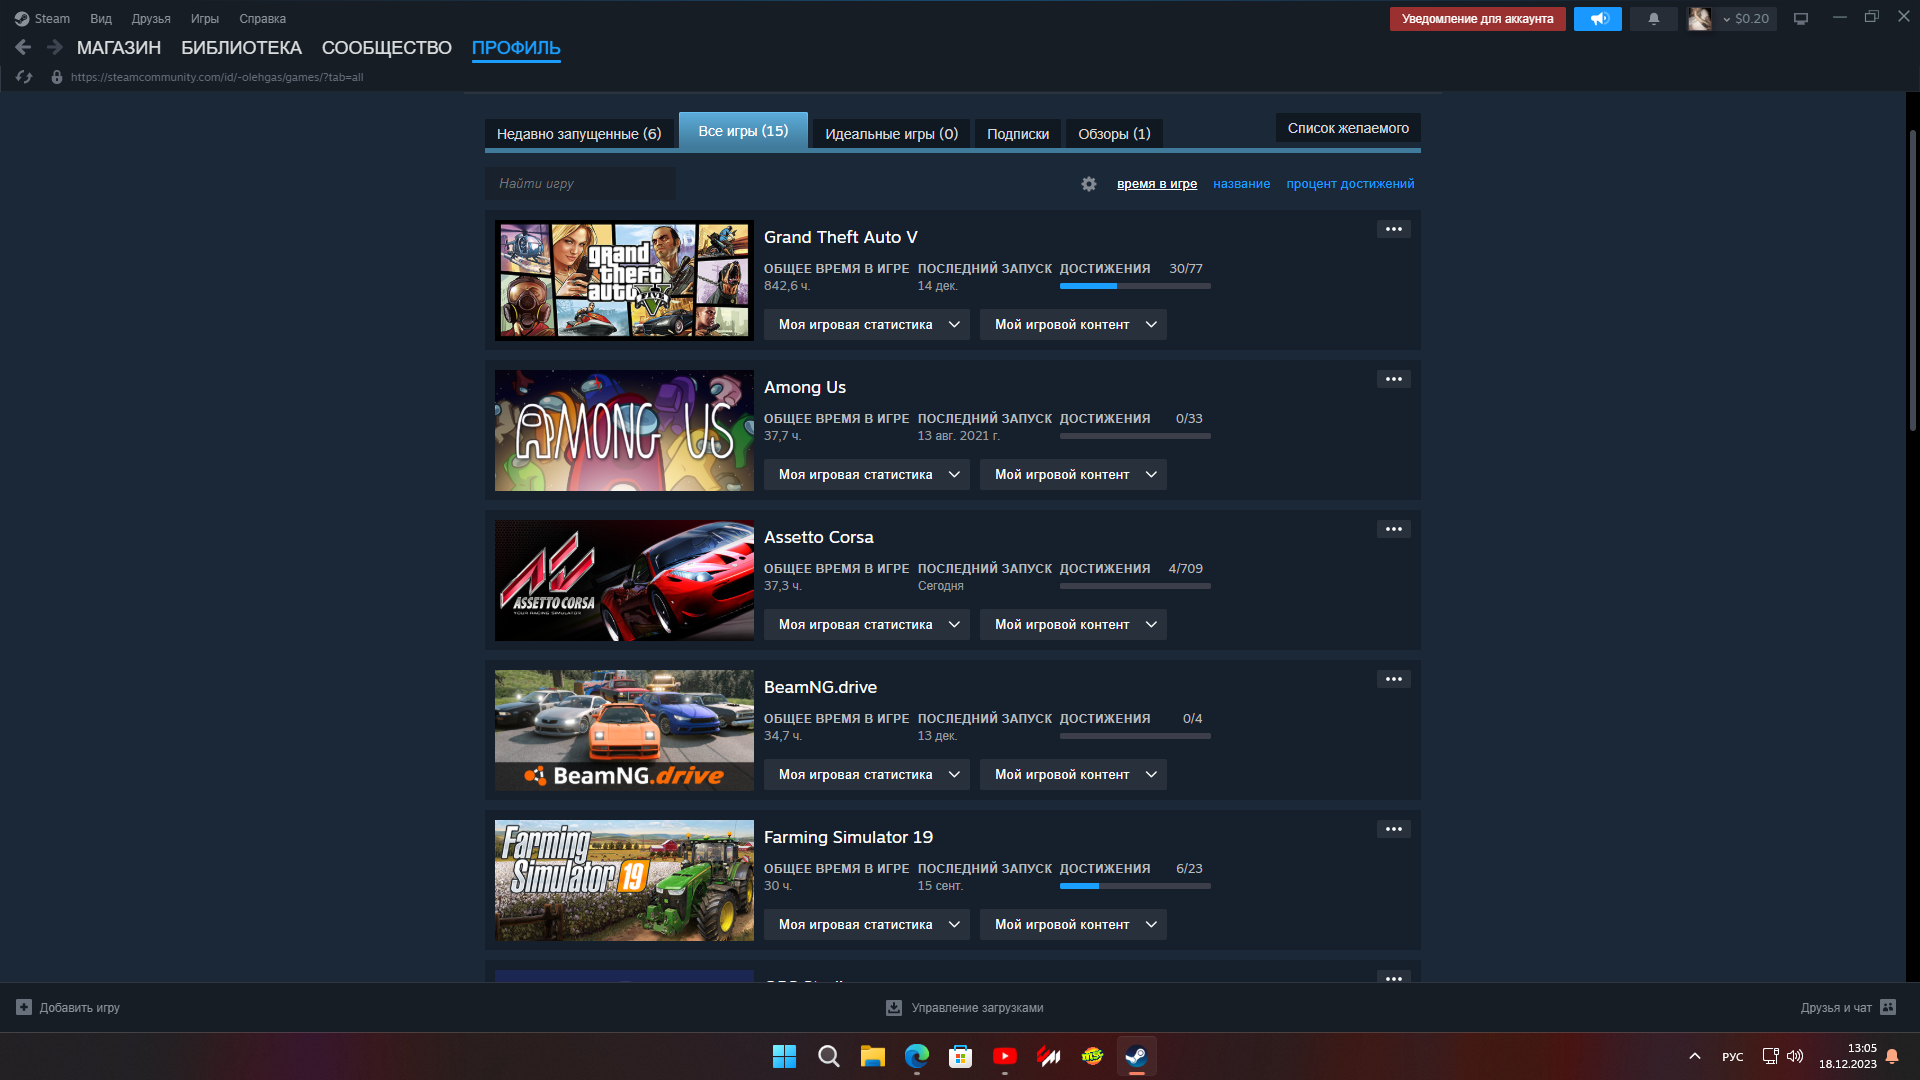The height and width of the screenshot is (1080, 1920).
Task: Open the Список желаемого button
Action: click(1348, 128)
